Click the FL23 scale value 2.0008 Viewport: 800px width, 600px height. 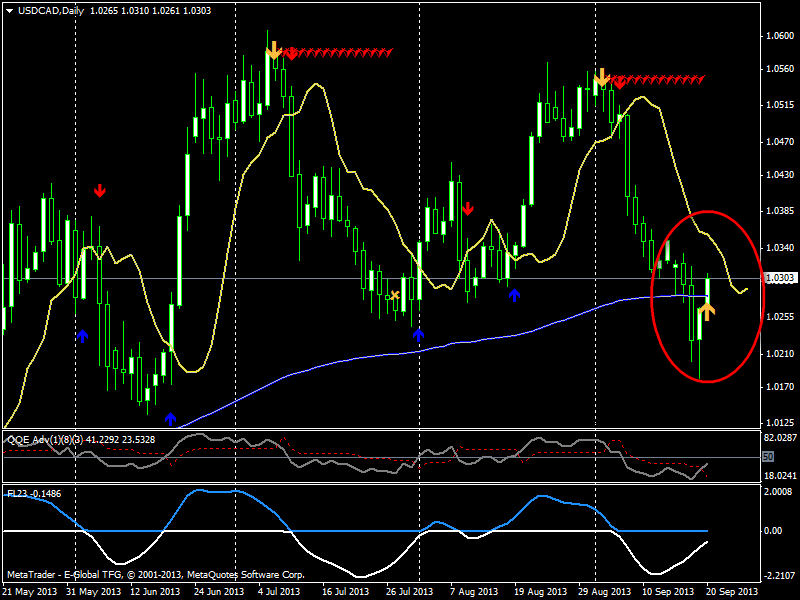(778, 492)
